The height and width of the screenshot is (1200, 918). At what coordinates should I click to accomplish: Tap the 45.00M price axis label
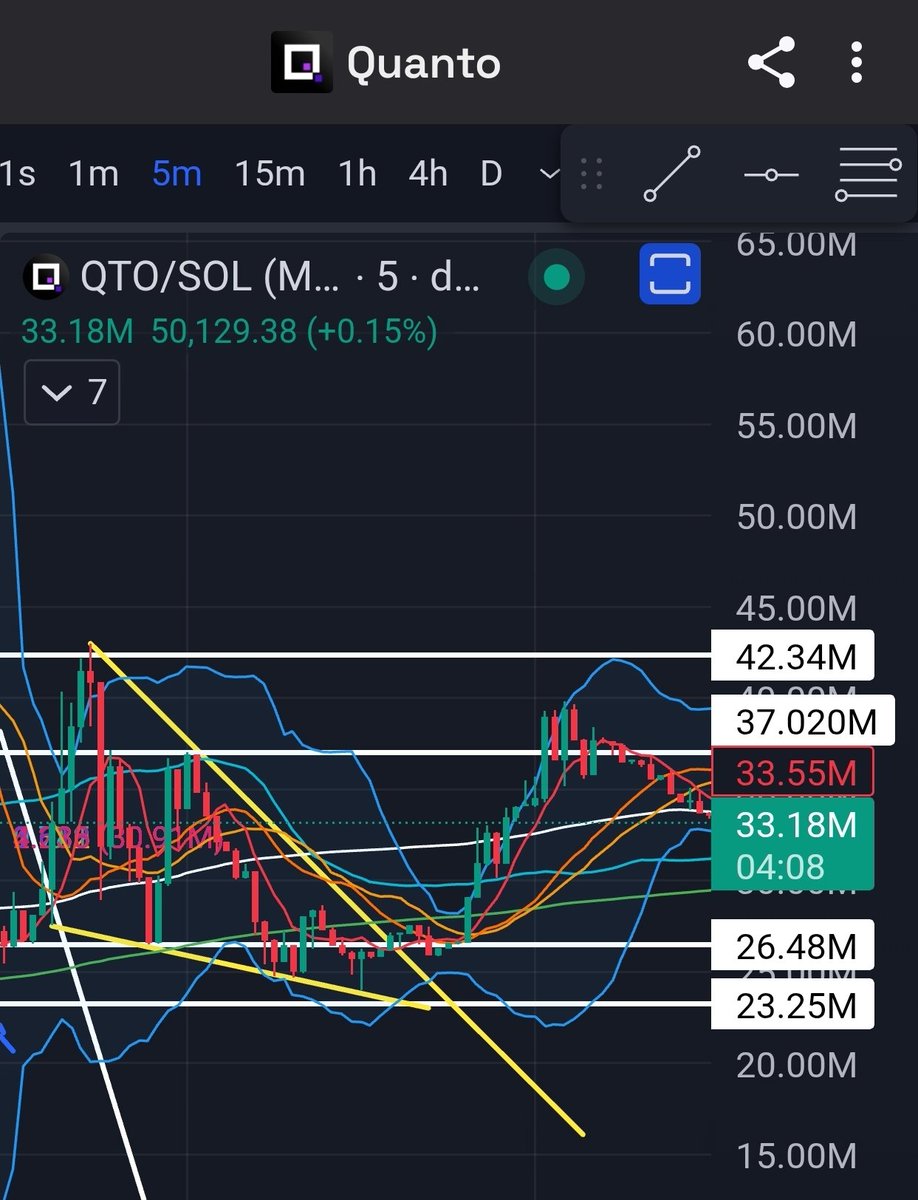[x=796, y=608]
